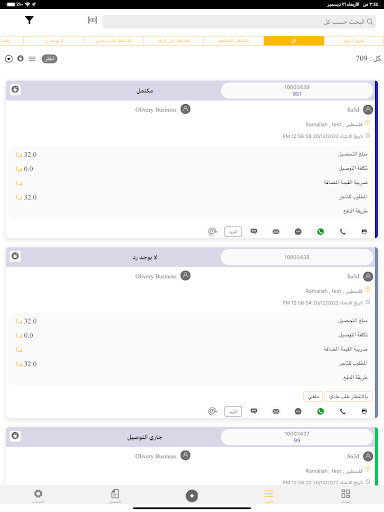Open the filter funnel icon
Screen dimensions: 384x512
(x=29, y=20)
